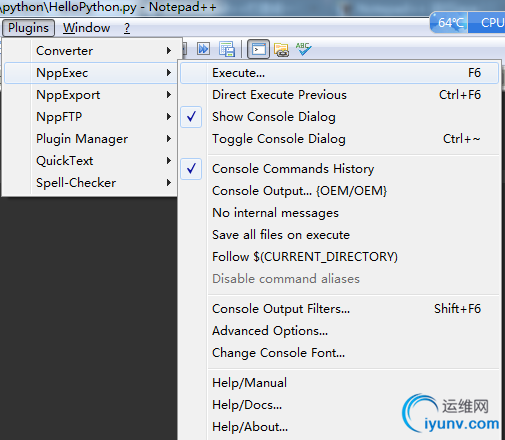Select Toggle Console Dialog
This screenshot has width=505, height=440.
339,139
